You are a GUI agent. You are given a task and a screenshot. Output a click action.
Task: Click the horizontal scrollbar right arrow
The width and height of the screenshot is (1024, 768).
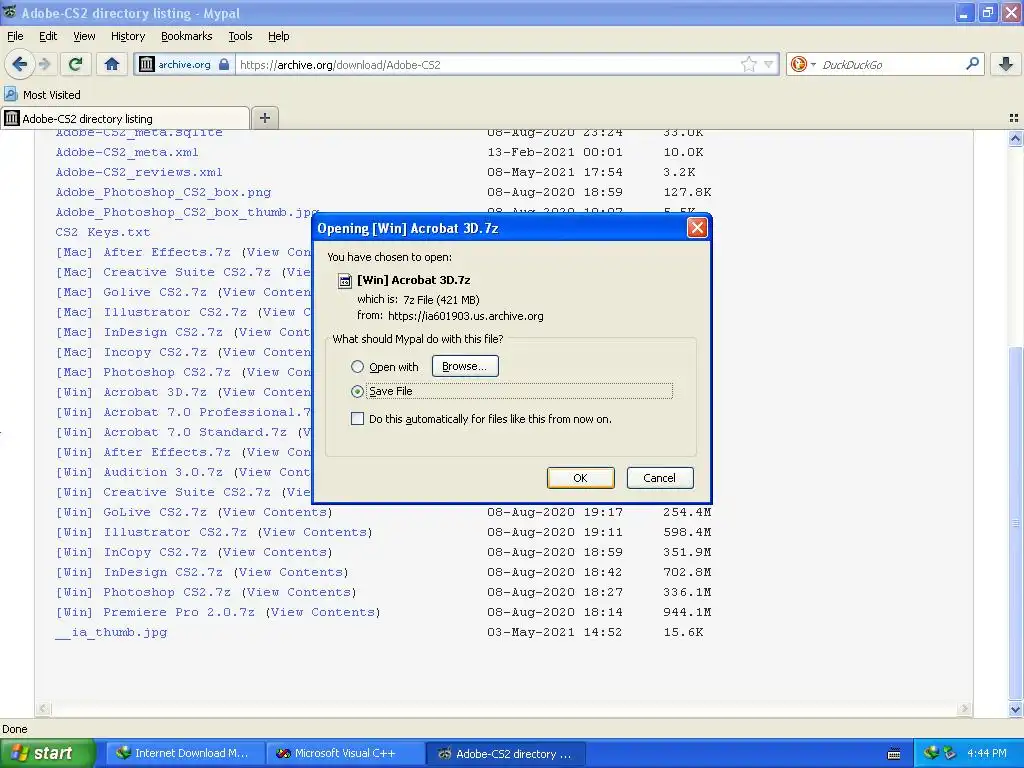[965, 709]
